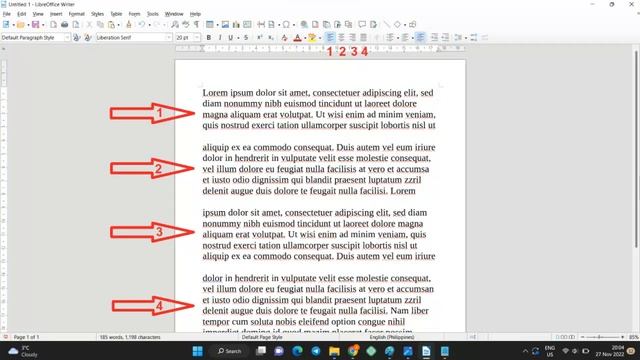Click the Open folder icon
Viewport: 640px width, 360px height.
point(21,25)
